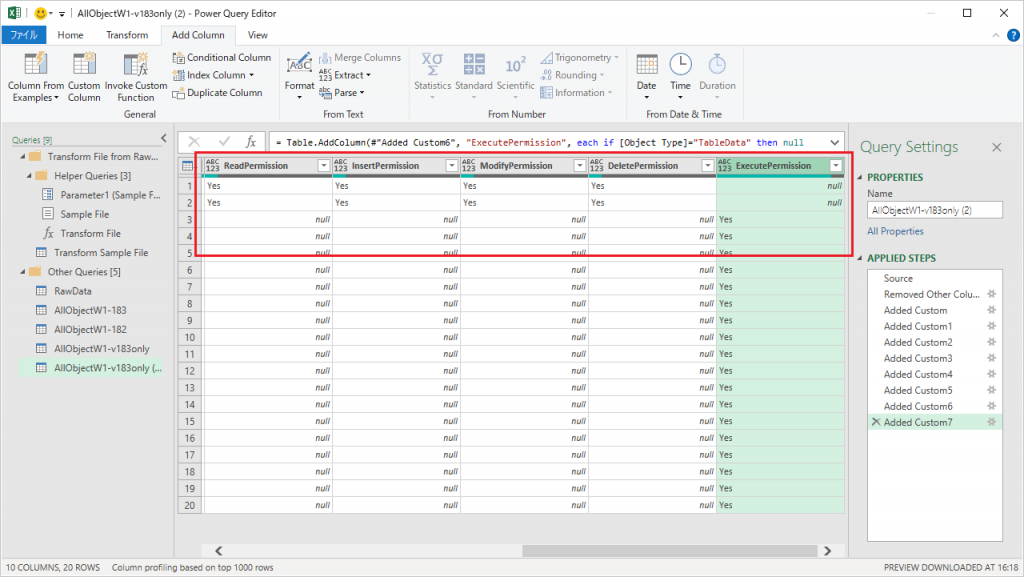The height and width of the screenshot is (577, 1024).
Task: Click the All Properties link
Action: [895, 231]
